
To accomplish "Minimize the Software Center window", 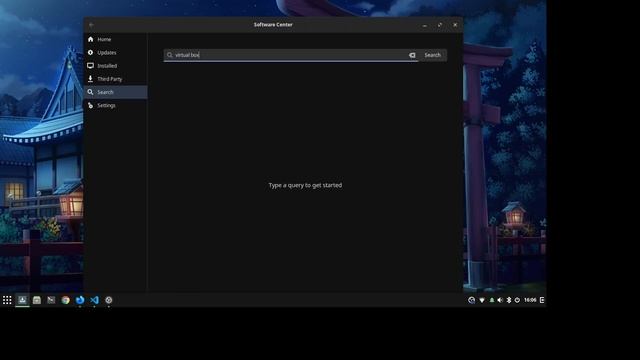I will [x=425, y=25].
